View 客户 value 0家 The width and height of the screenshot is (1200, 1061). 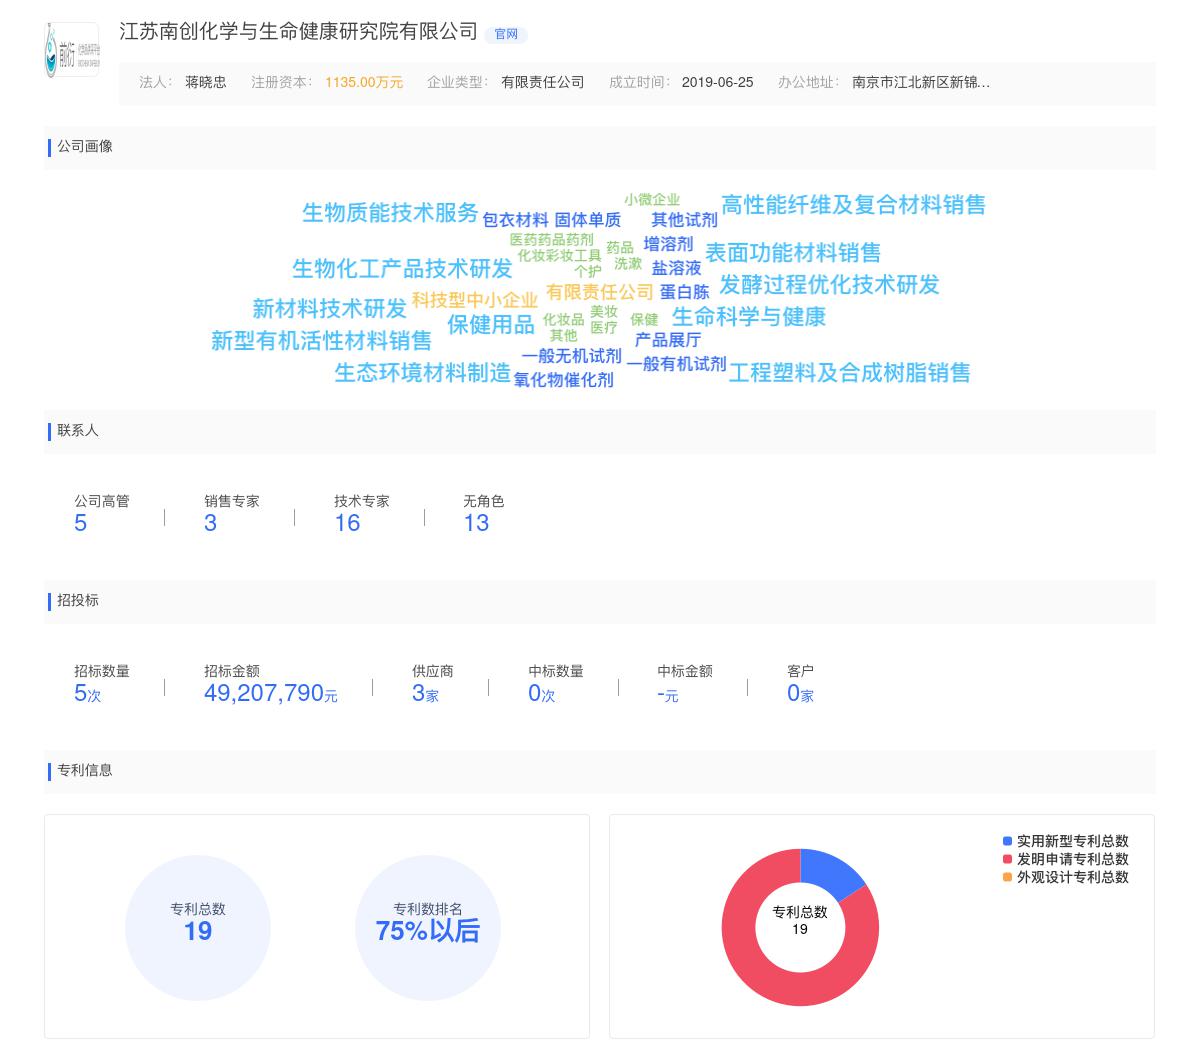[x=800, y=693]
